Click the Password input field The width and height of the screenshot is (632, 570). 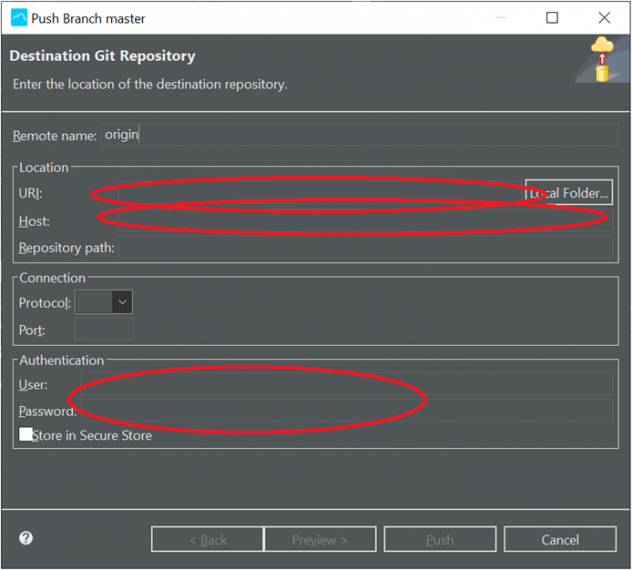click(346, 410)
